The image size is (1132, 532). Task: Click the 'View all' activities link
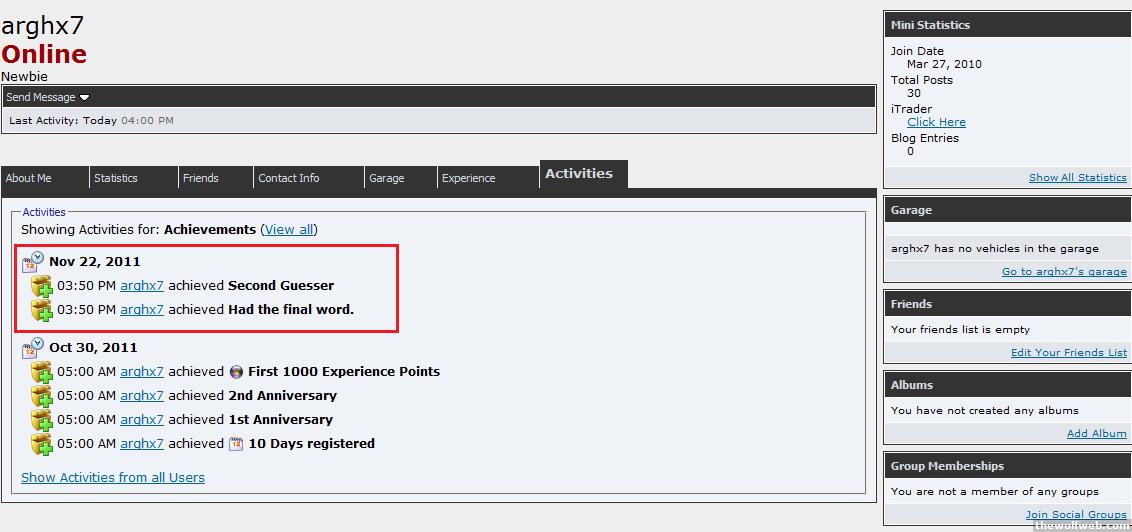pos(289,229)
